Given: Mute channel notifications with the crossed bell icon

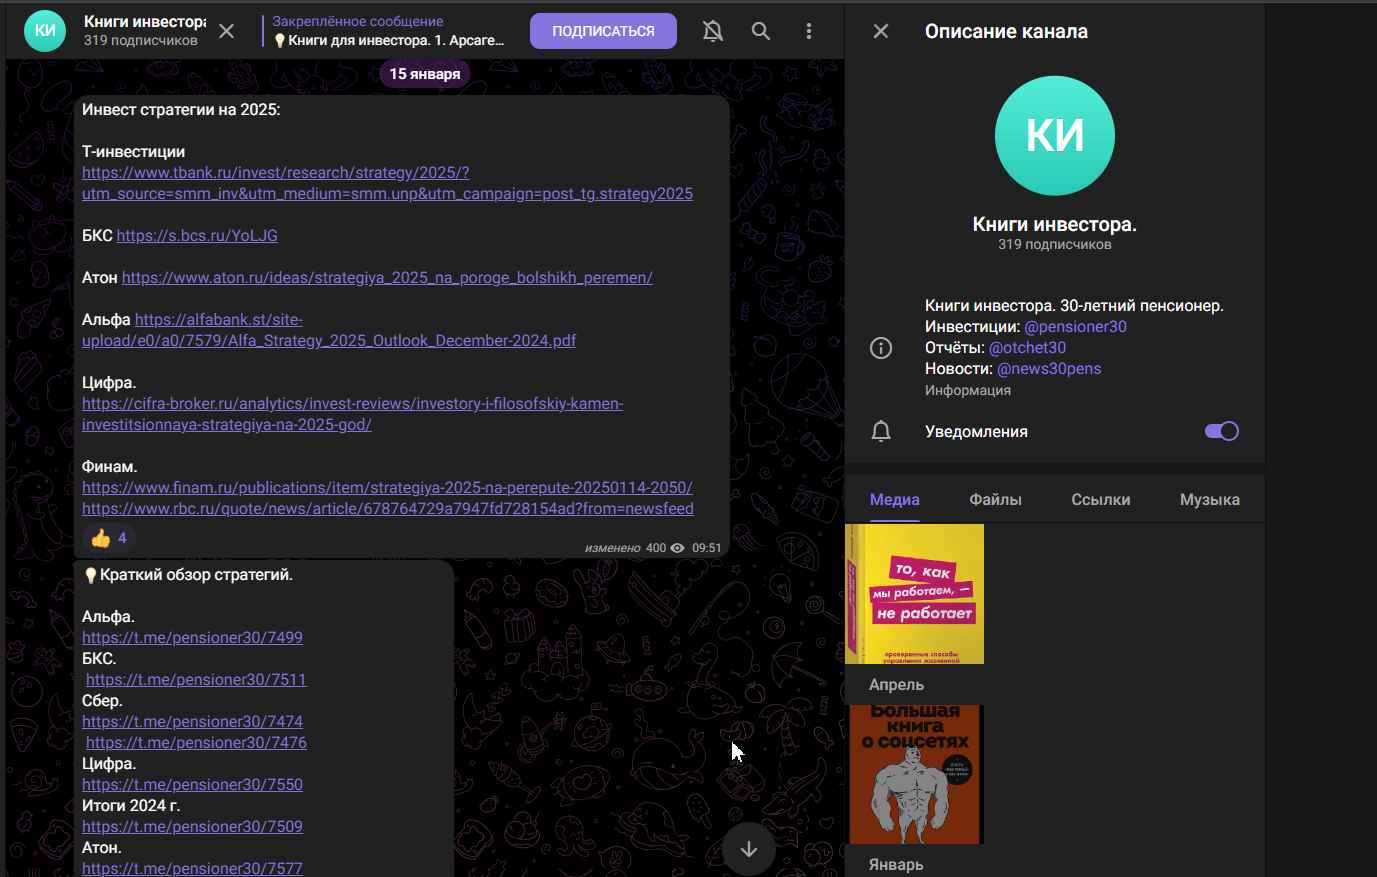Looking at the screenshot, I should [x=713, y=31].
